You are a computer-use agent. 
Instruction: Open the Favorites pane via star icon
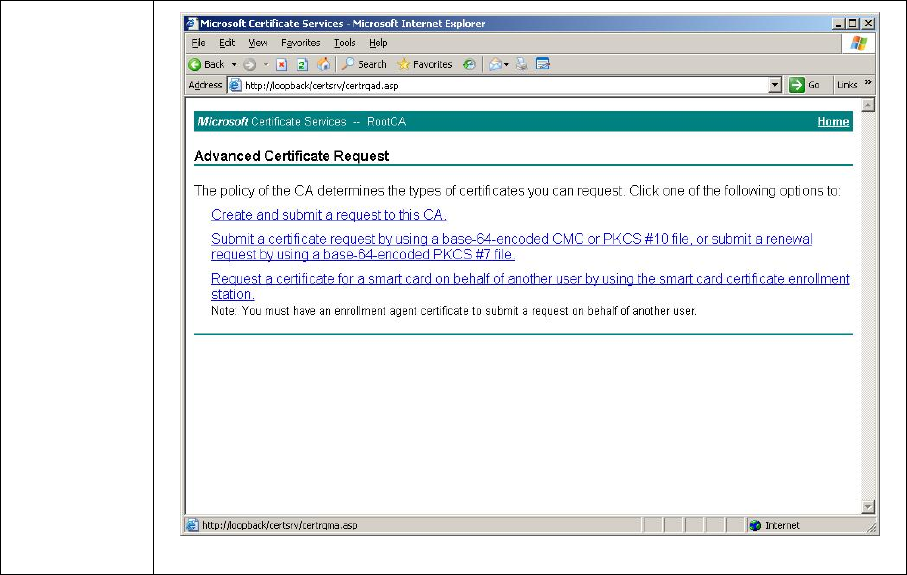coord(425,64)
